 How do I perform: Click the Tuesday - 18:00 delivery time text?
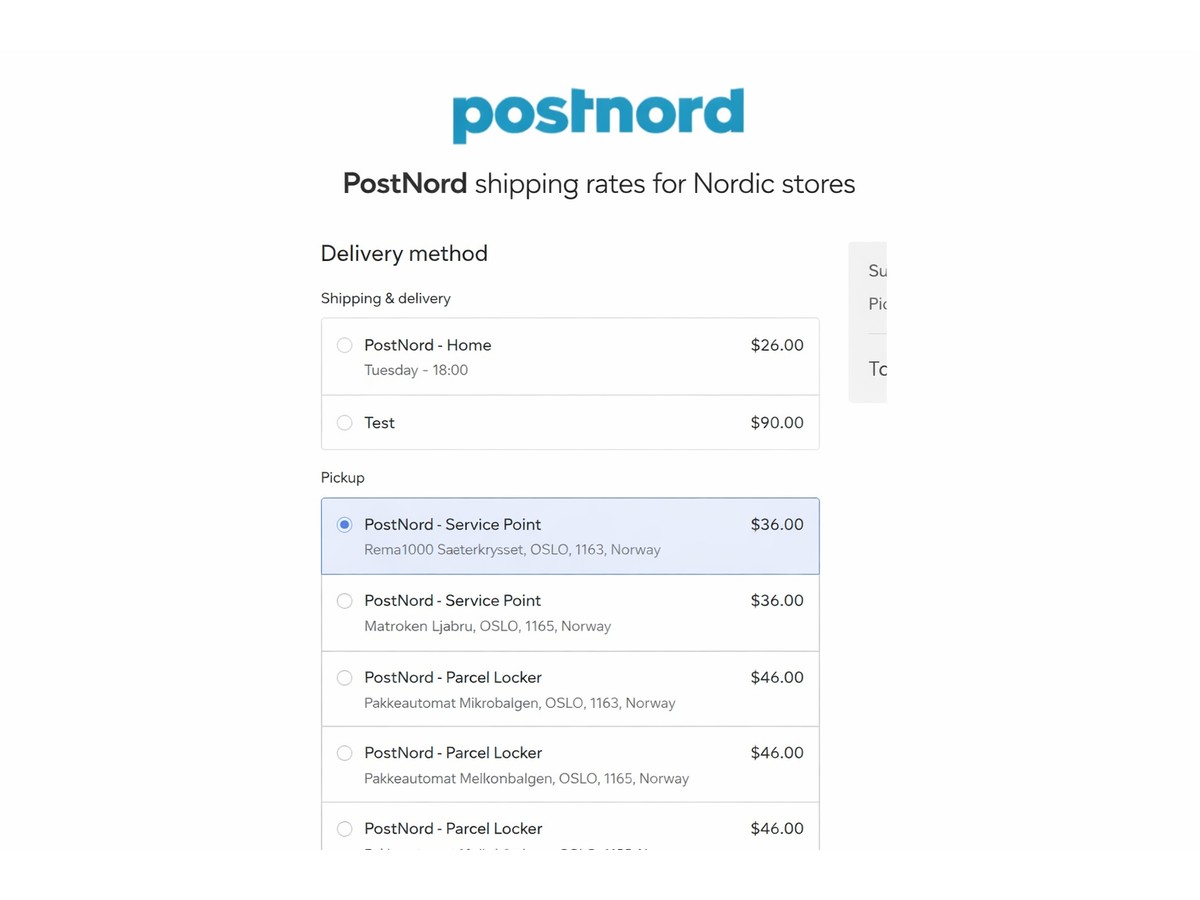coord(415,370)
